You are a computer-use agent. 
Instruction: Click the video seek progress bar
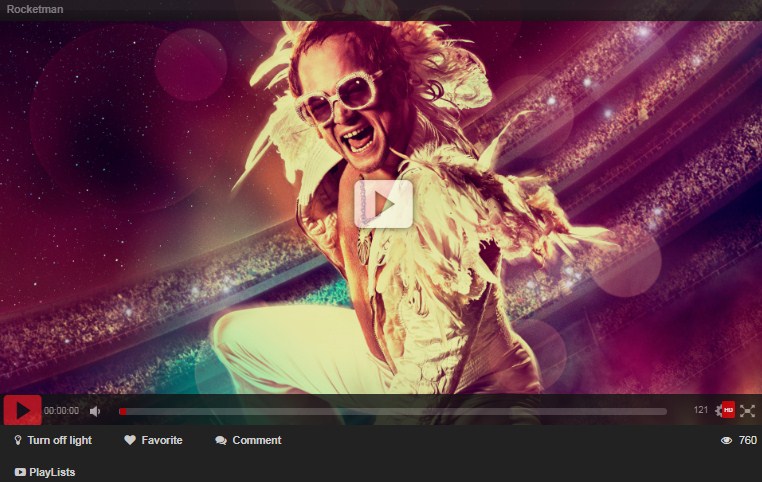click(393, 412)
